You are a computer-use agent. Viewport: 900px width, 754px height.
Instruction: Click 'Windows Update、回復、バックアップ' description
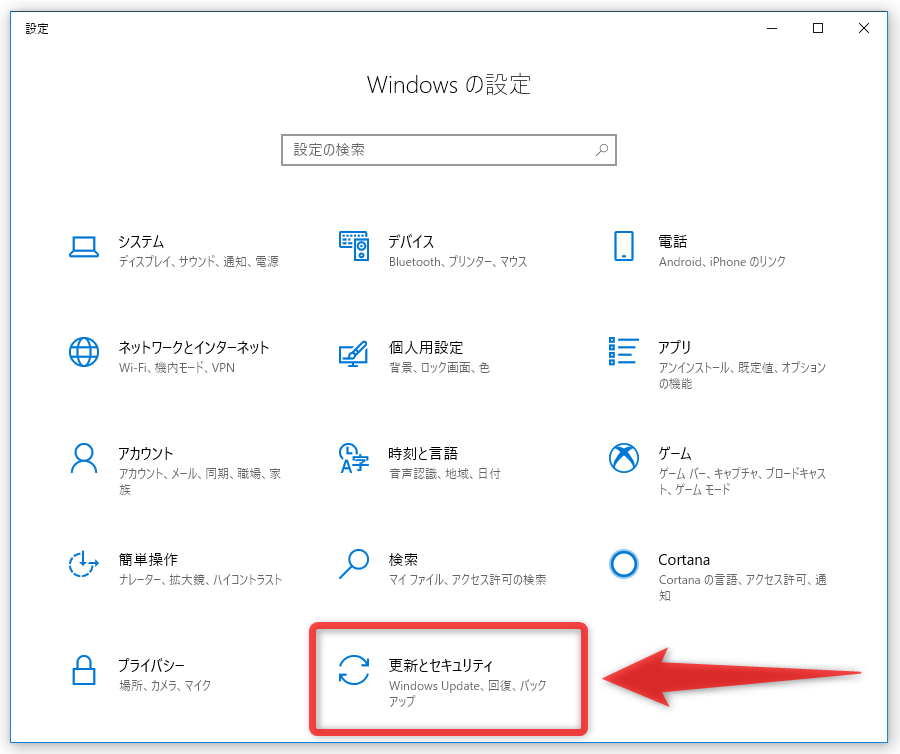tap(467, 693)
